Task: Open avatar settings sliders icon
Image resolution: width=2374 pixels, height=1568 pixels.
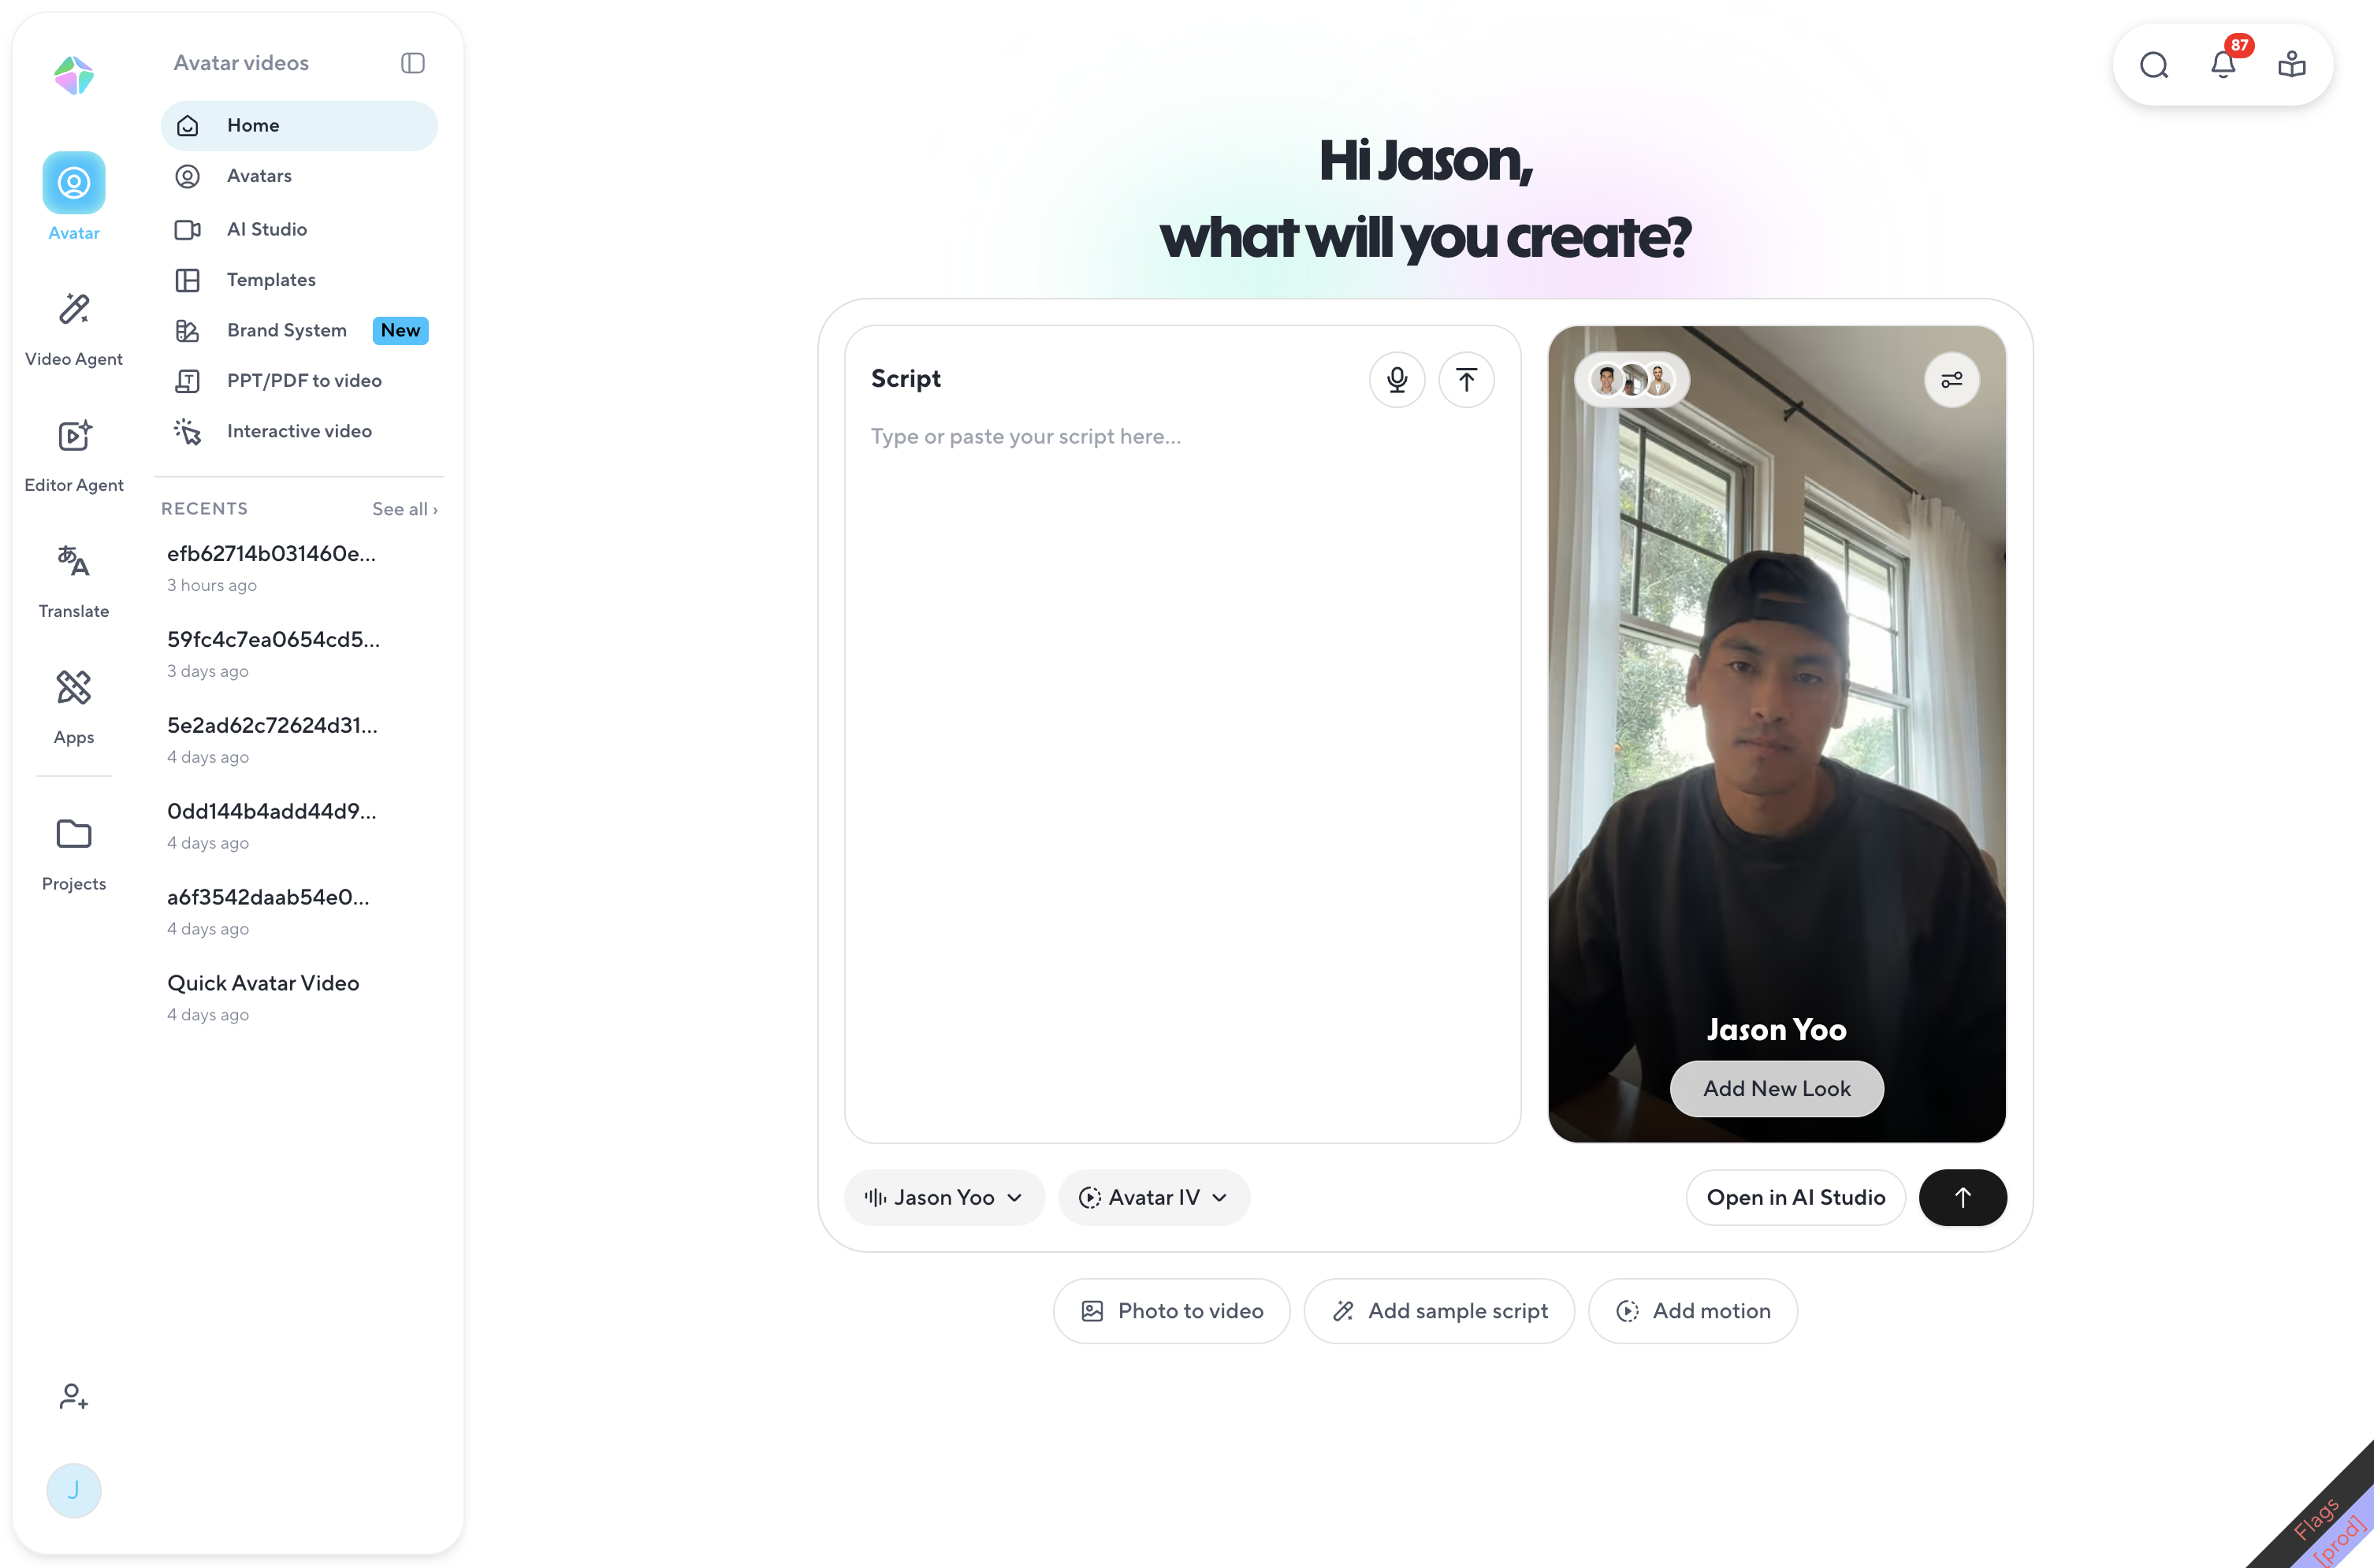Action: (x=1951, y=380)
